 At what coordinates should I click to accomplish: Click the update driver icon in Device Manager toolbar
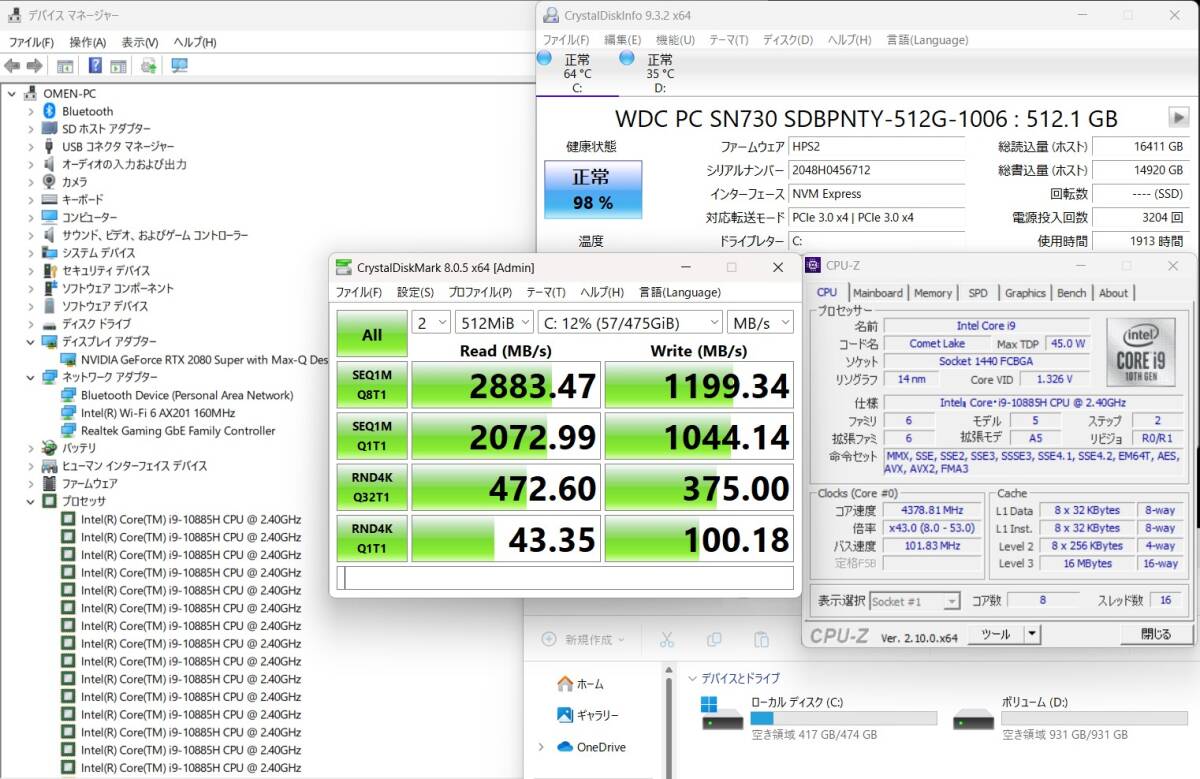tap(148, 66)
